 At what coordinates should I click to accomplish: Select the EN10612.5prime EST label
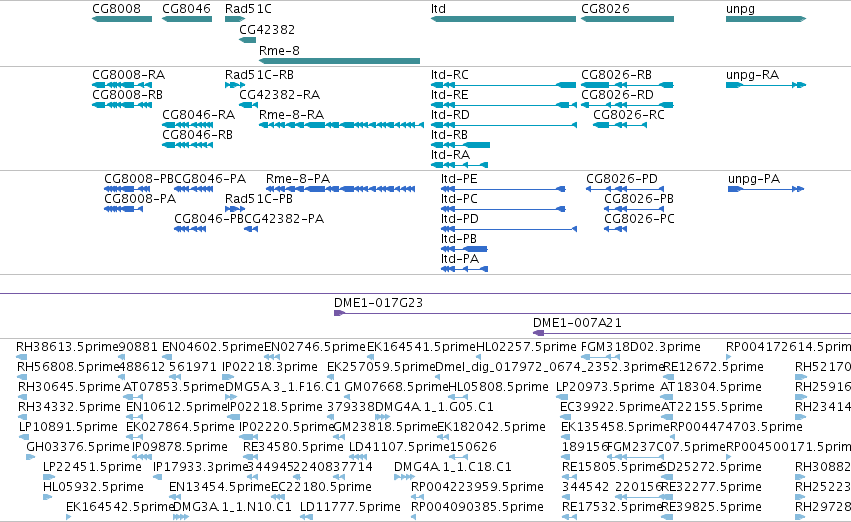click(x=176, y=407)
